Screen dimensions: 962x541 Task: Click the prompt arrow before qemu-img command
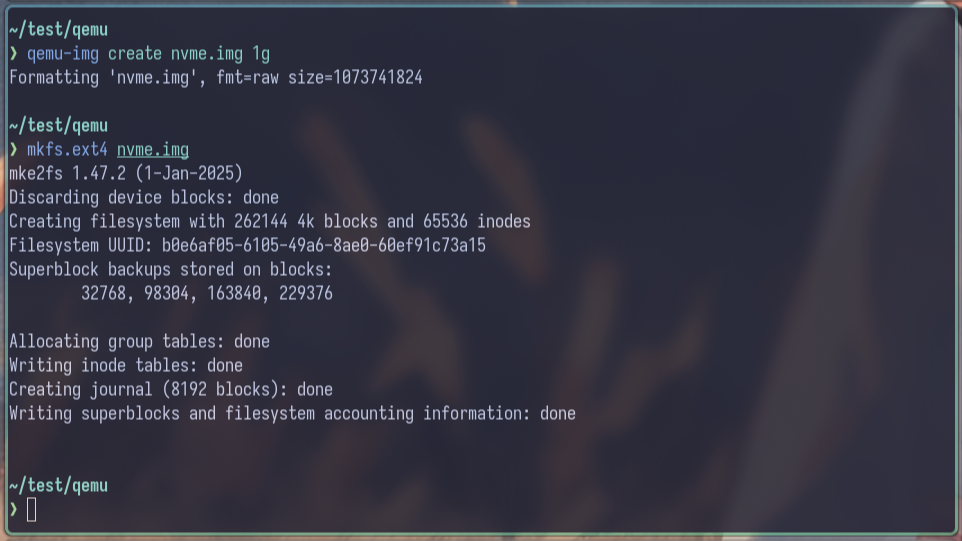(14, 54)
